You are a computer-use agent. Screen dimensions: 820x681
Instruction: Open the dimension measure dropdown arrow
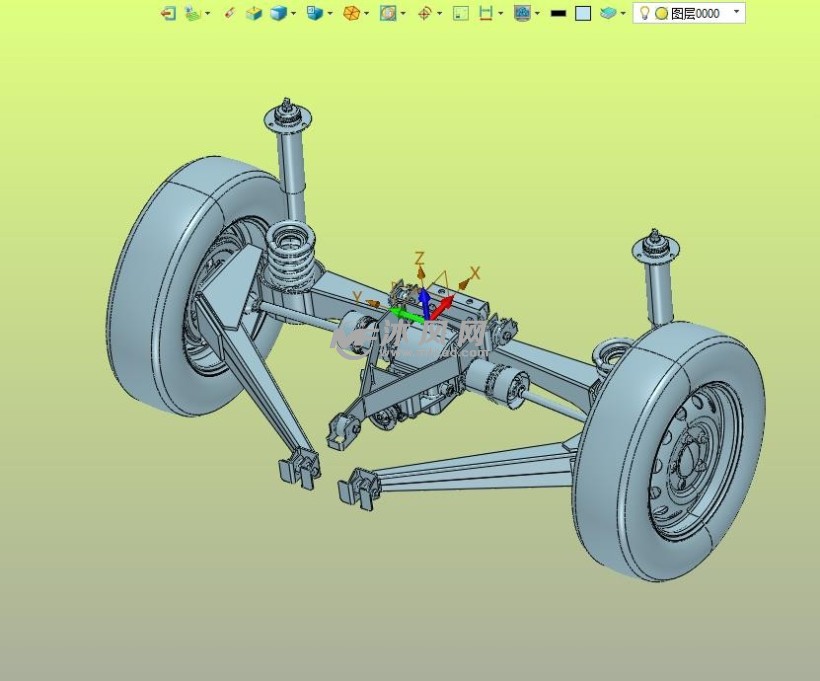tap(500, 14)
